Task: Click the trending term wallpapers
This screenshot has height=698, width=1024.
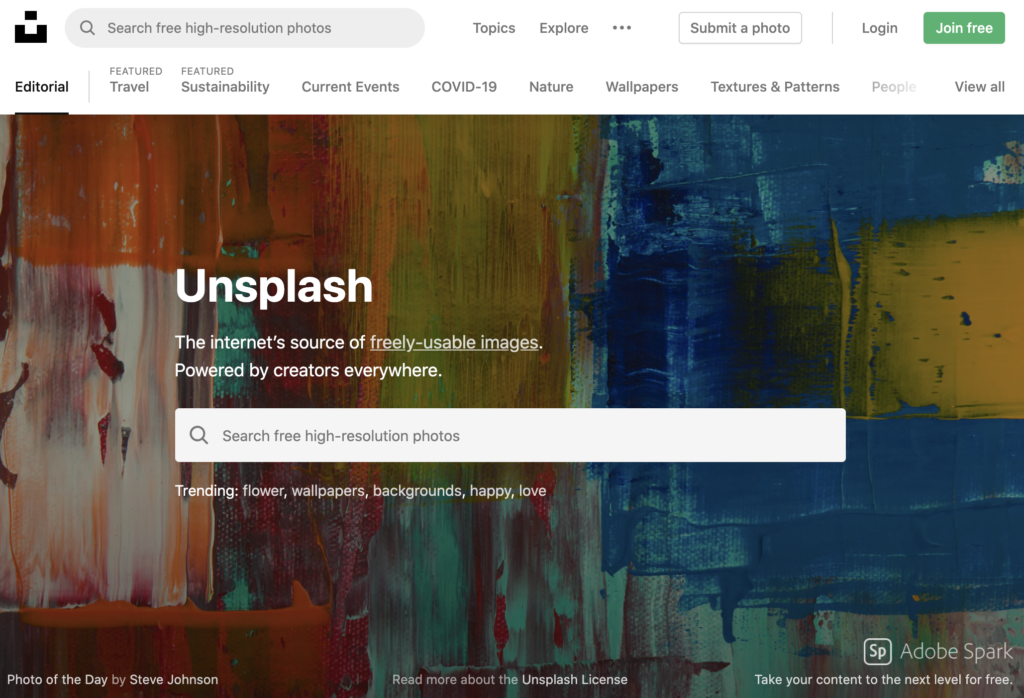Action: pos(328,490)
